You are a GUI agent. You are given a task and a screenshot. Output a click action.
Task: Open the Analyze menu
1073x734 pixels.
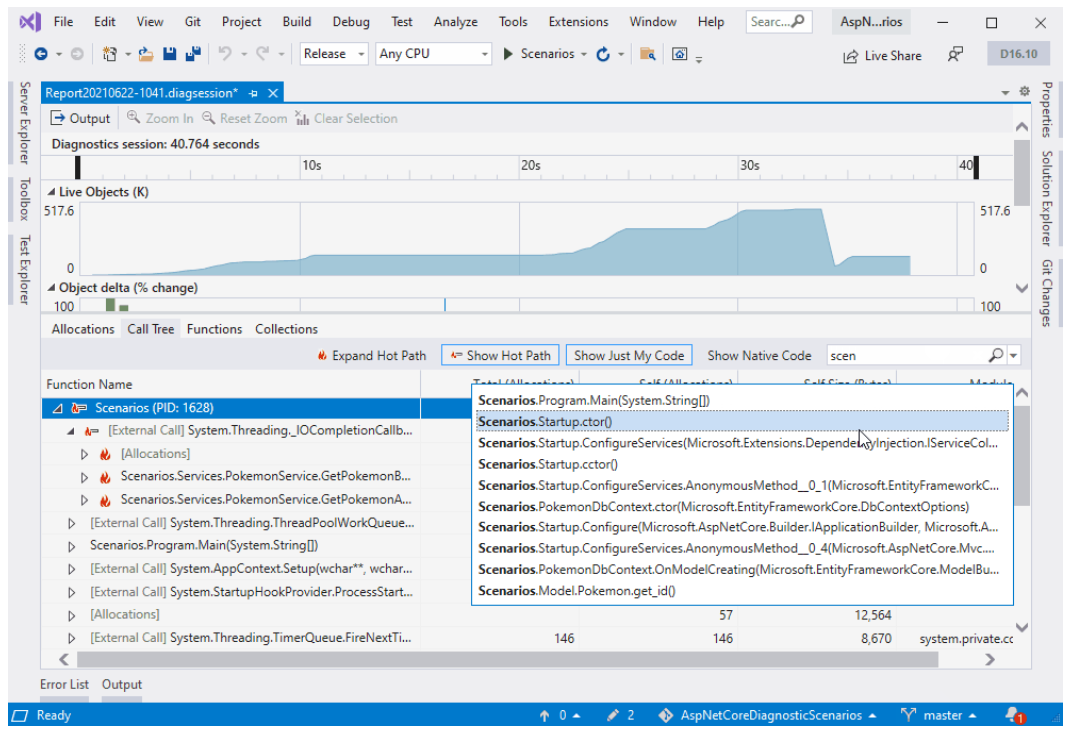456,22
